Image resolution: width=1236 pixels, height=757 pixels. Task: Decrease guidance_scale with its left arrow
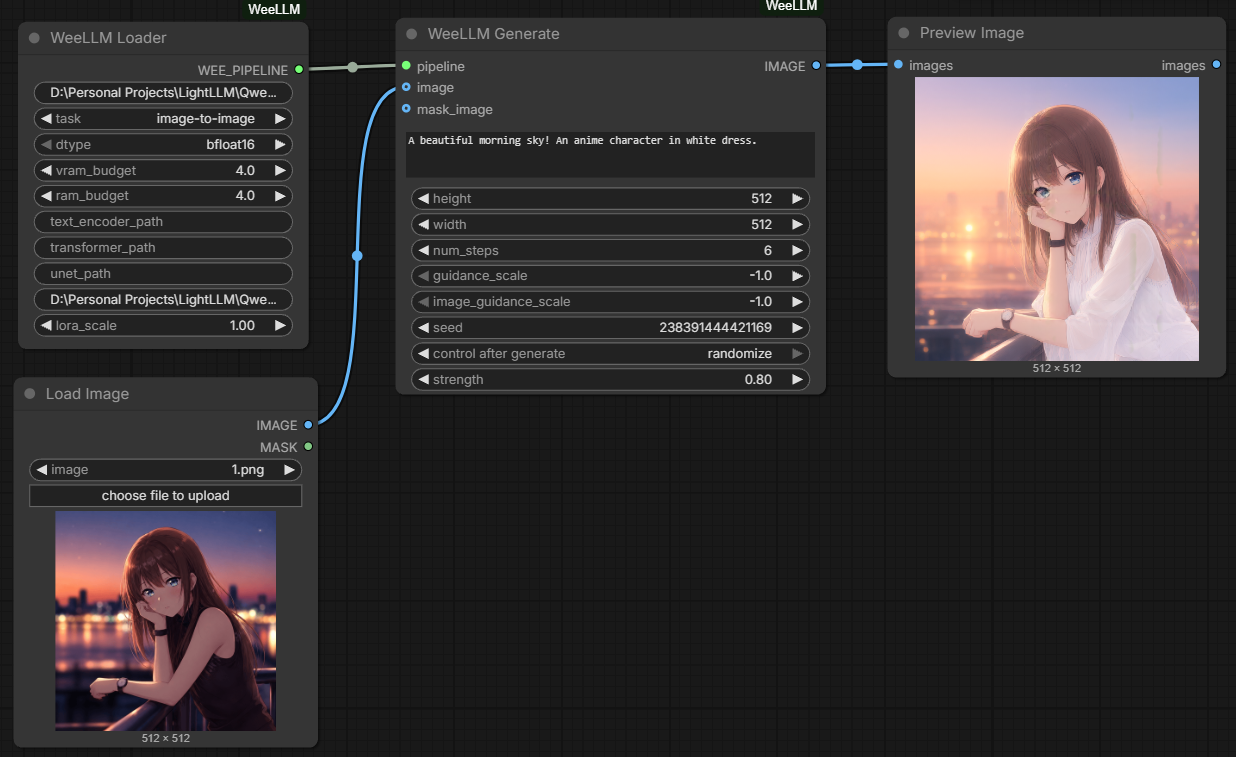tap(423, 276)
